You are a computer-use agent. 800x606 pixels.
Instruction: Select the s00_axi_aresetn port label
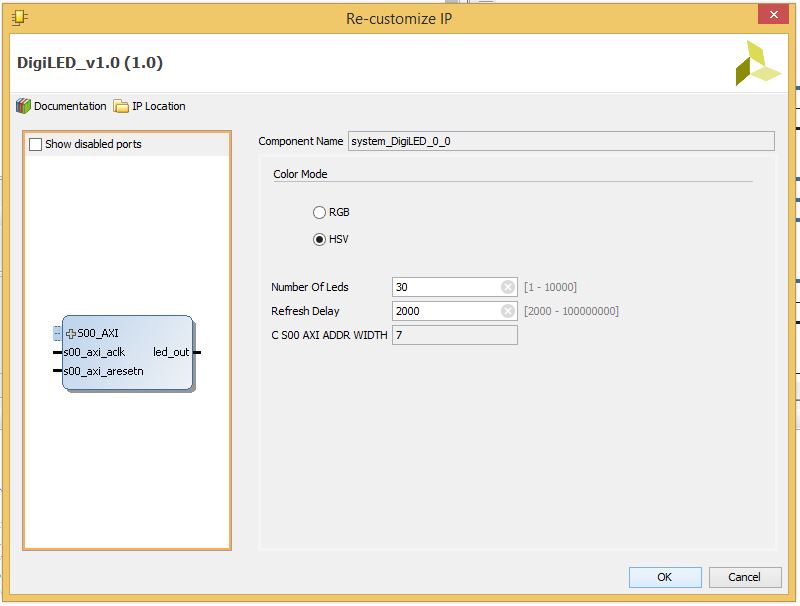(104, 371)
